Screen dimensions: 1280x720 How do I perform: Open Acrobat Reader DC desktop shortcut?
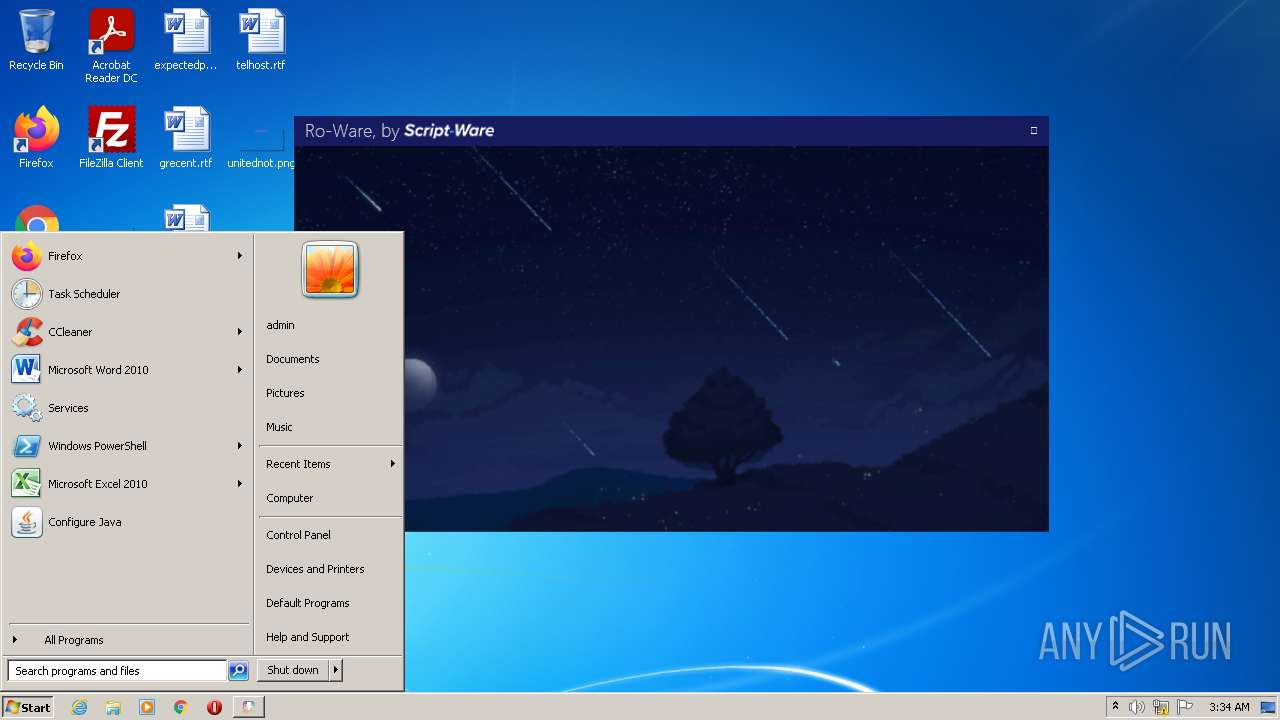111,45
